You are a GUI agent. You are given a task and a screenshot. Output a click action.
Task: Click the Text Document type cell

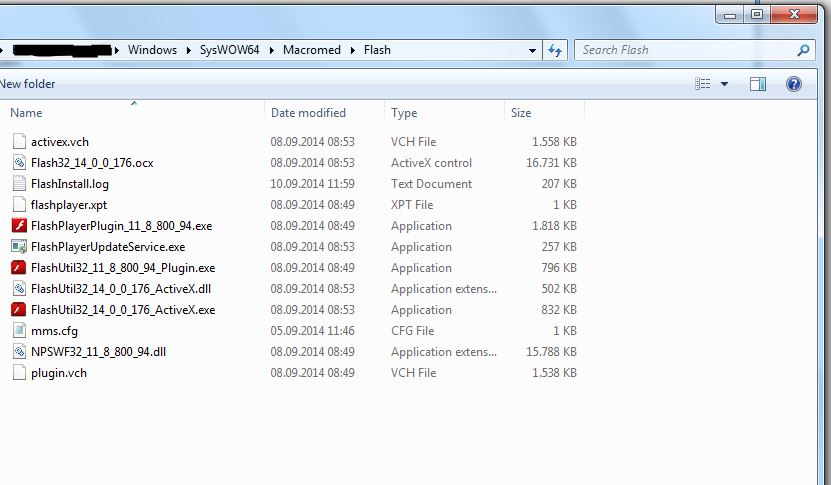431,184
